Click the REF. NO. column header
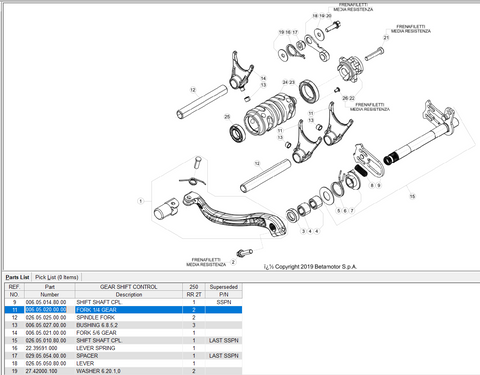480x375 pixels. click(14, 291)
